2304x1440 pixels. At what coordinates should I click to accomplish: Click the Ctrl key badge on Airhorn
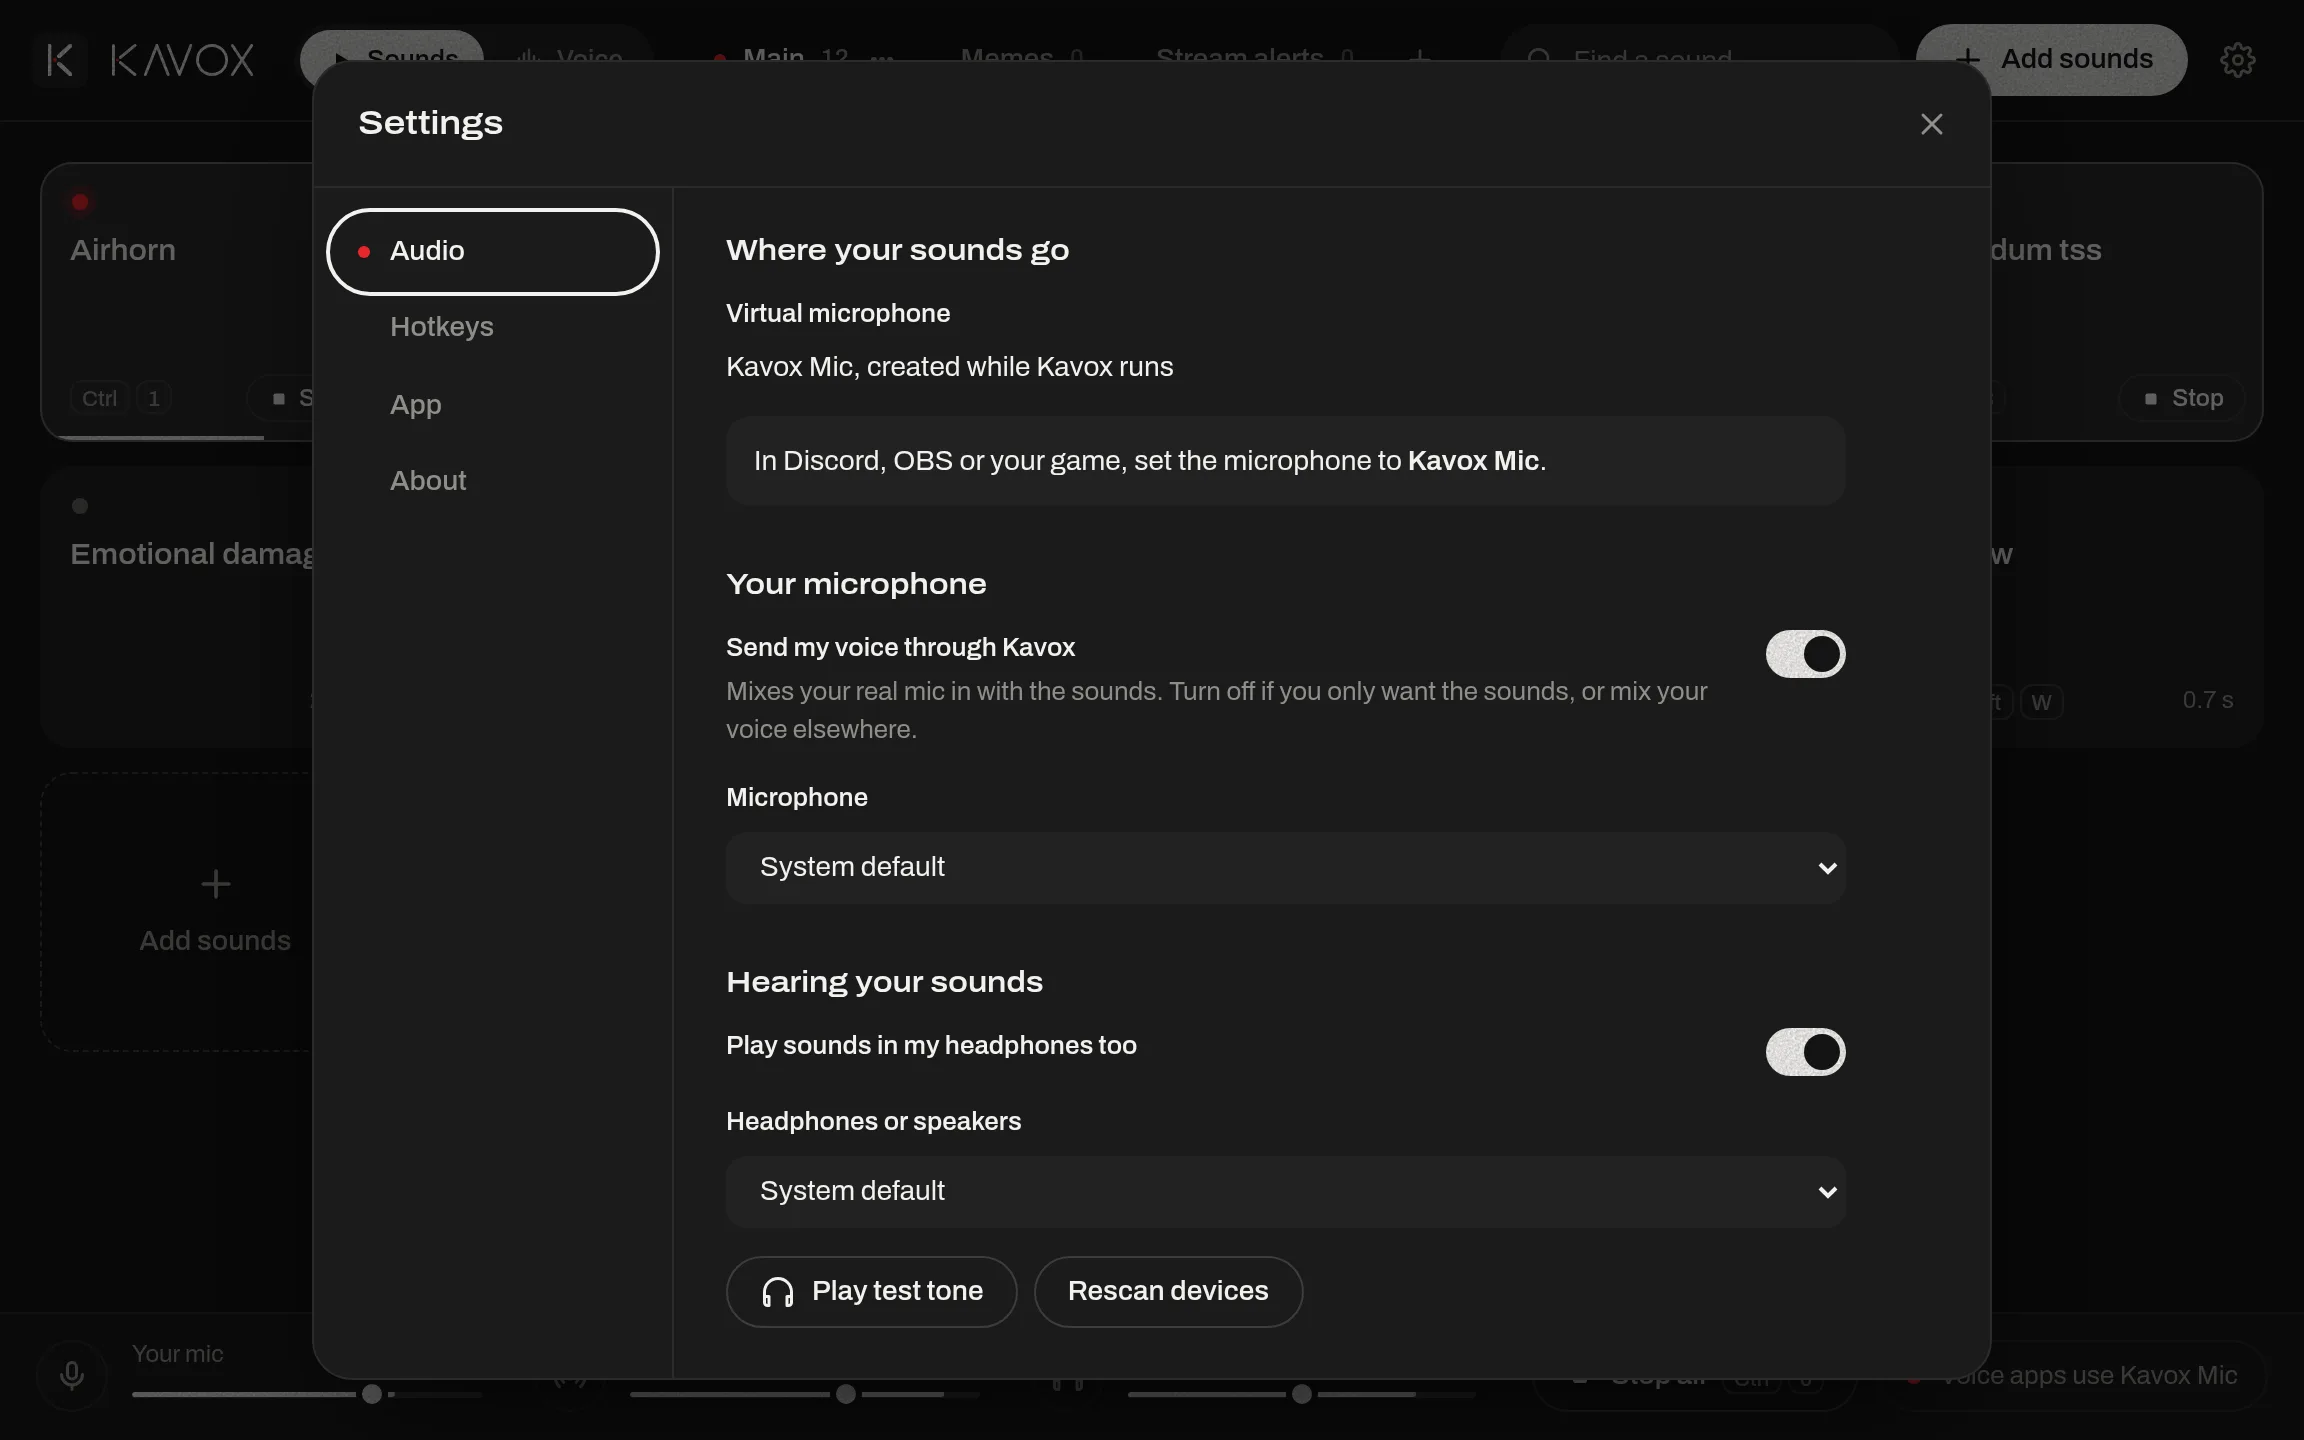[99, 398]
